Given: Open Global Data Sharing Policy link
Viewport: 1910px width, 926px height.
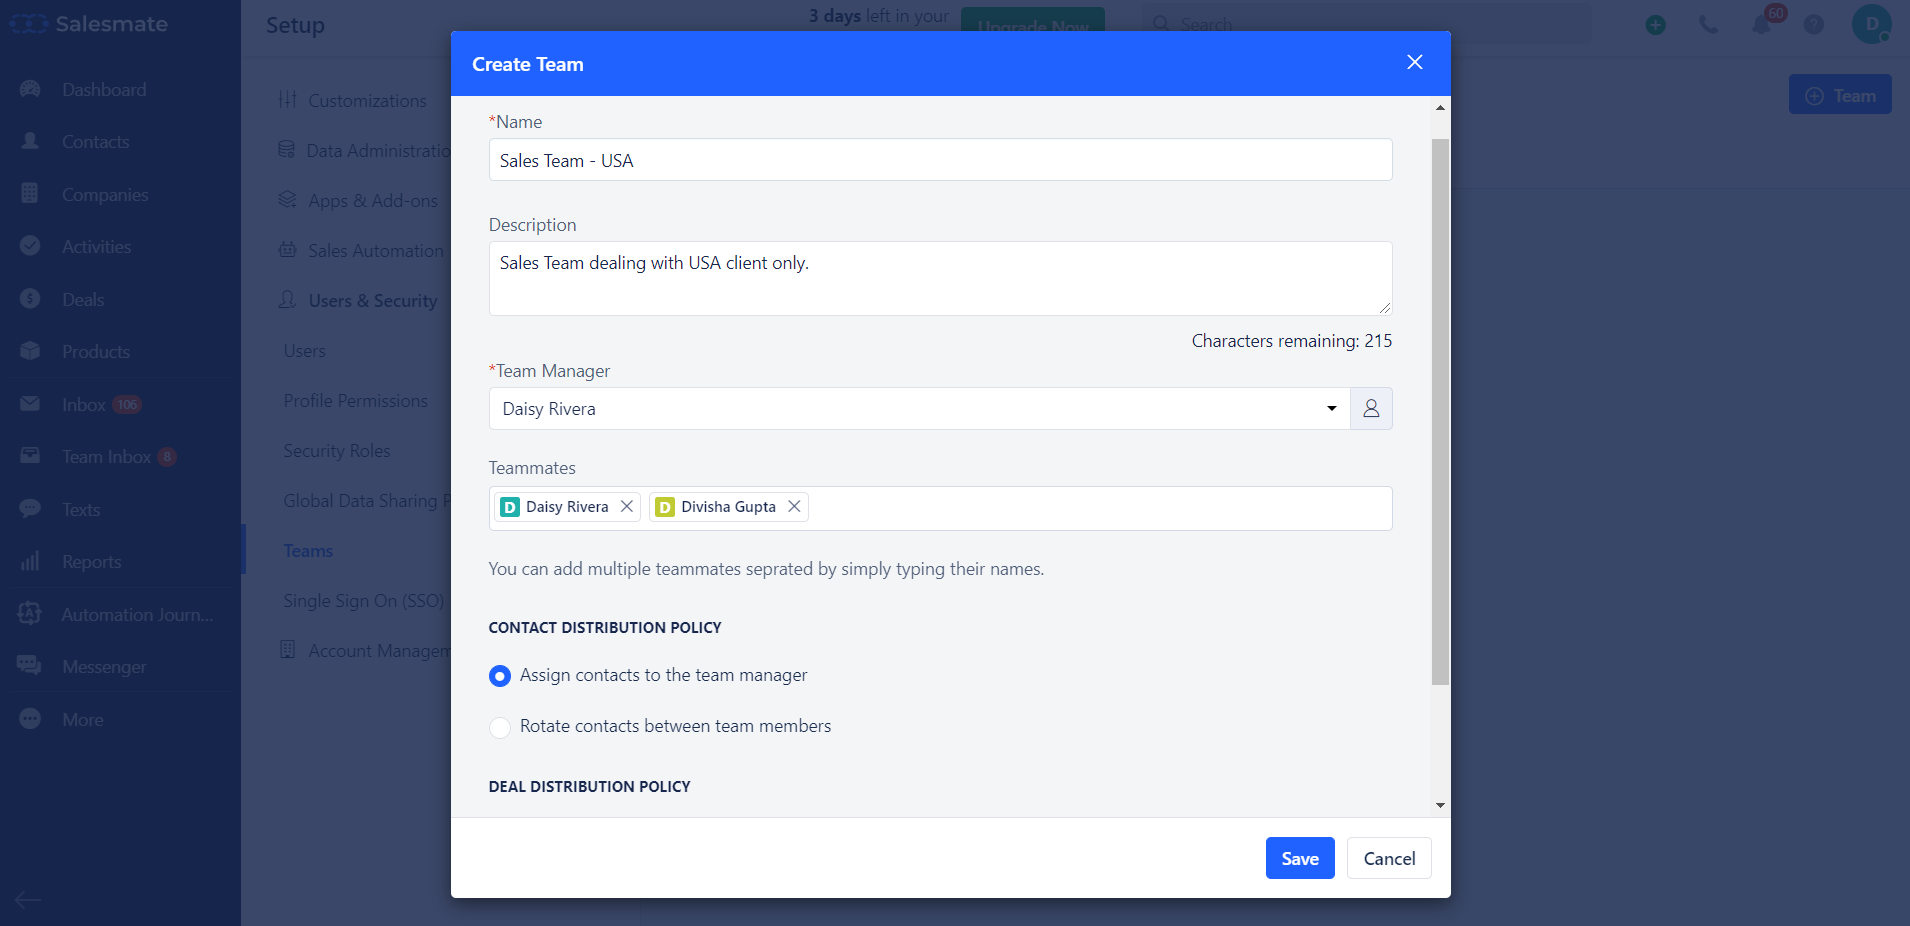Looking at the screenshot, I should [367, 501].
